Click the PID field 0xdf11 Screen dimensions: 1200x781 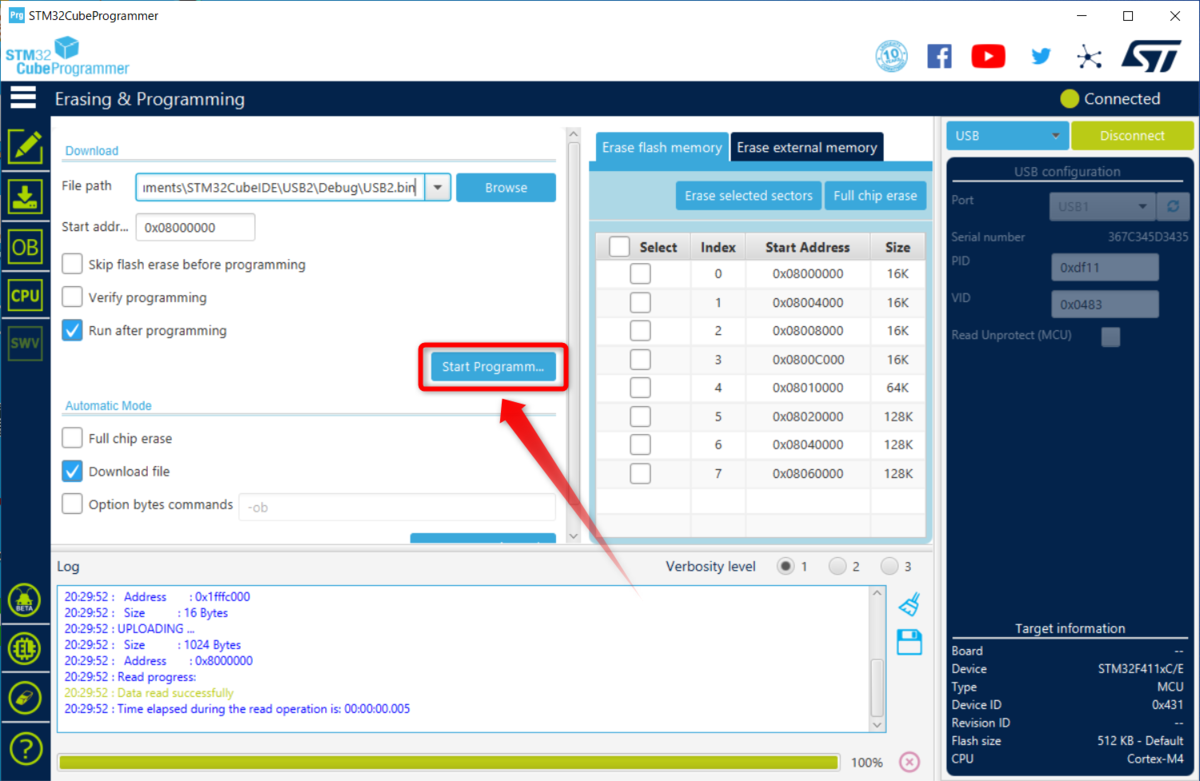(x=1105, y=267)
